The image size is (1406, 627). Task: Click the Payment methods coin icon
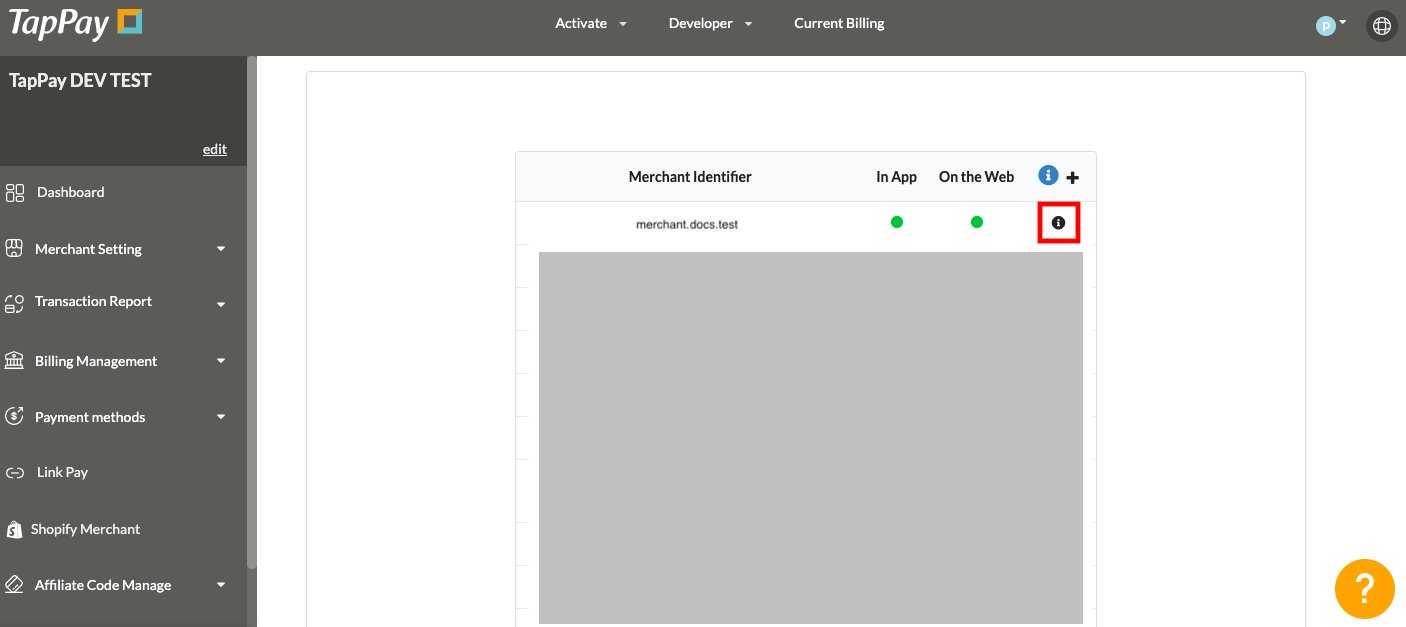(x=14, y=416)
